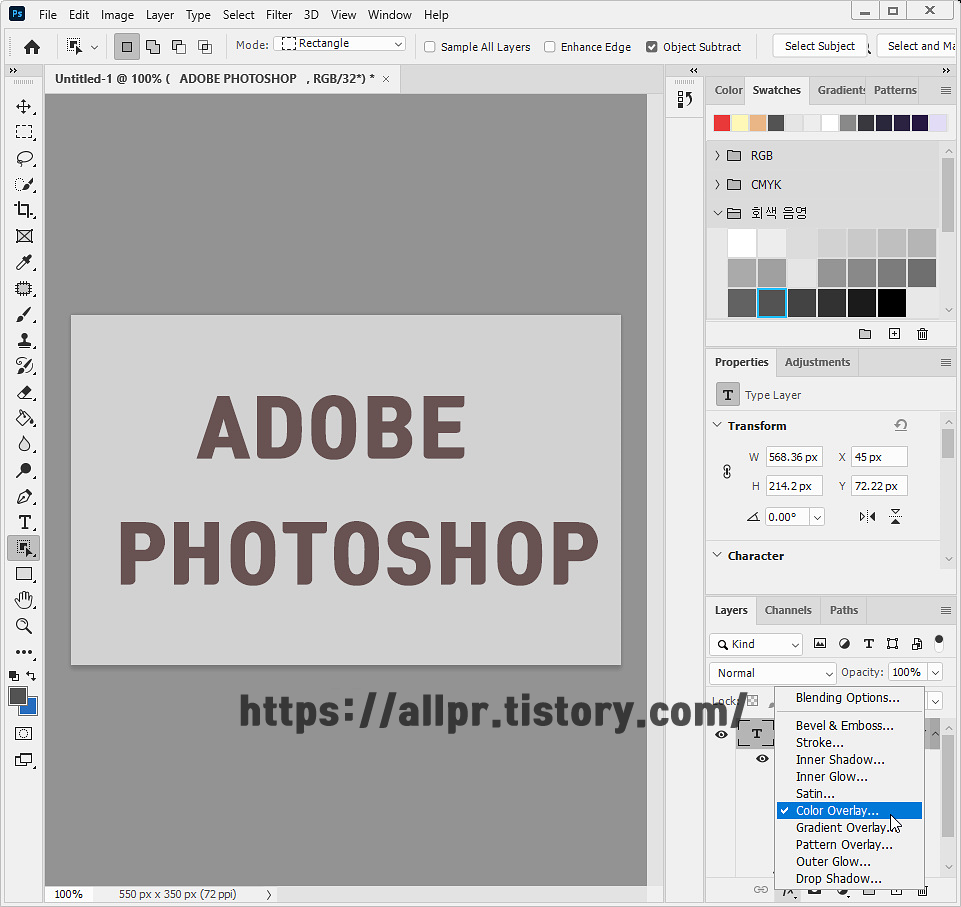The image size is (961, 907).
Task: Collapse the Transform section
Action: [717, 425]
